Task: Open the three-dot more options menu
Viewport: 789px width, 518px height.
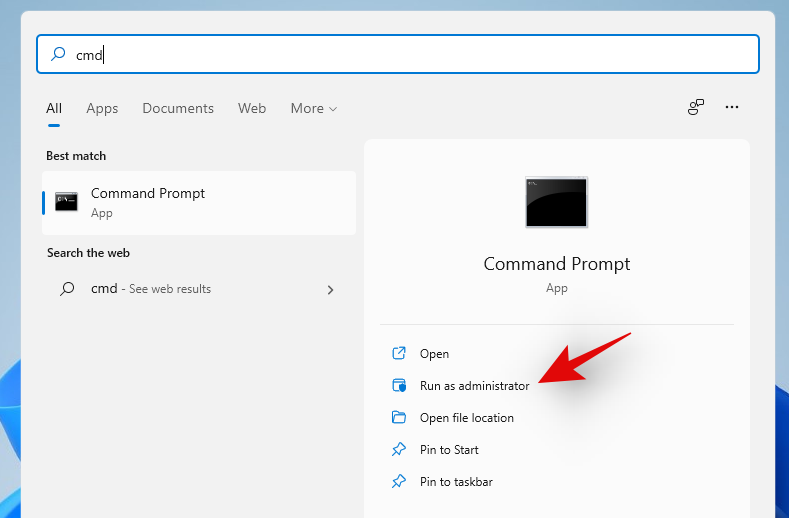Action: (x=732, y=108)
